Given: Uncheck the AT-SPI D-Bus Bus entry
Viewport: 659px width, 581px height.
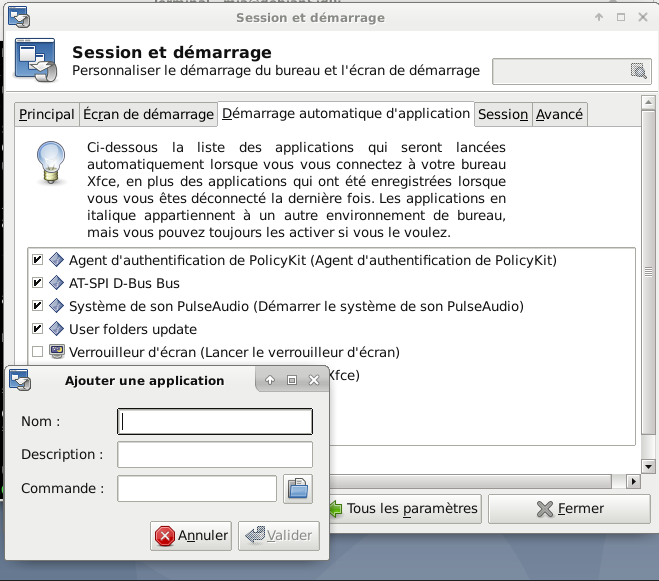Looking at the screenshot, I should click(x=38, y=283).
